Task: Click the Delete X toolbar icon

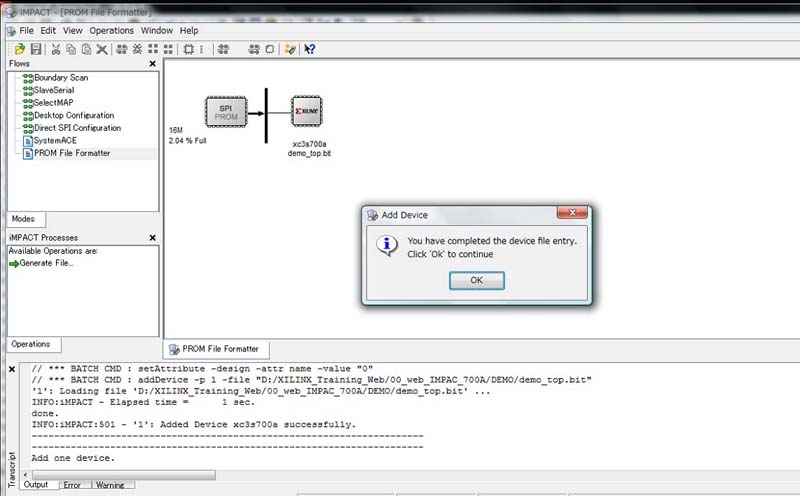Action: point(102,49)
